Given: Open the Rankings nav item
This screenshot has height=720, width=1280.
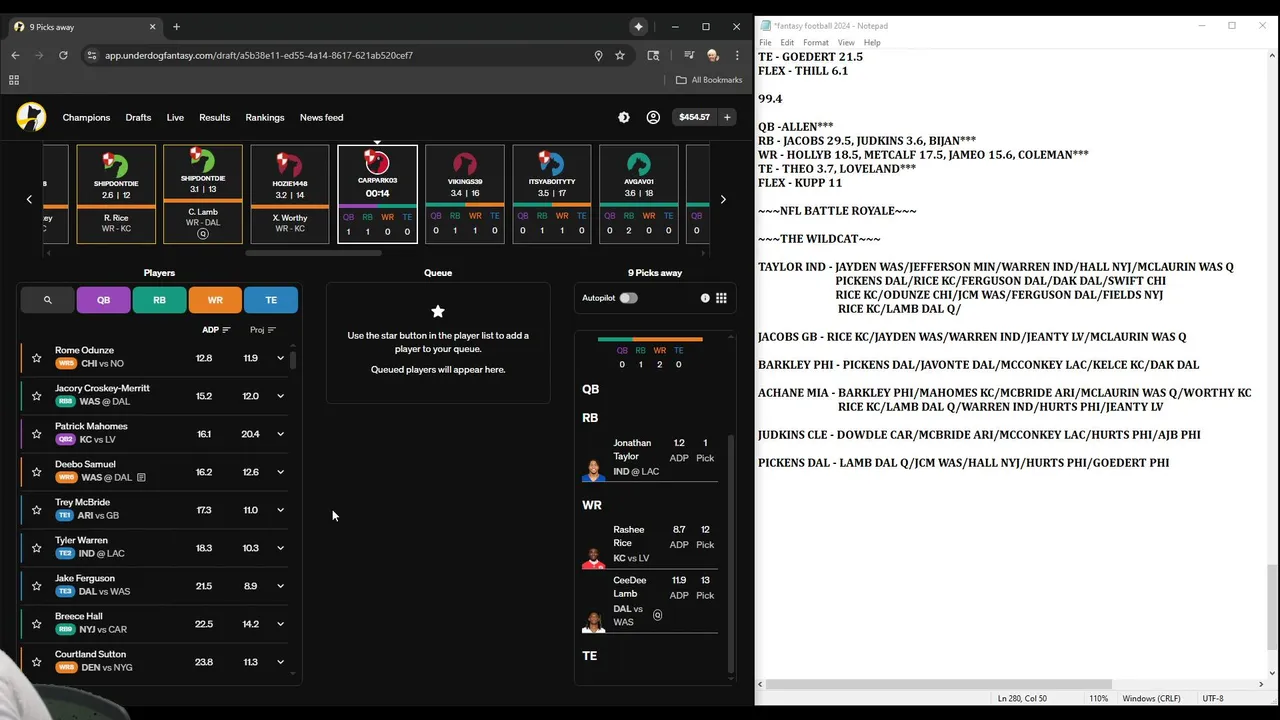Looking at the screenshot, I should [265, 117].
